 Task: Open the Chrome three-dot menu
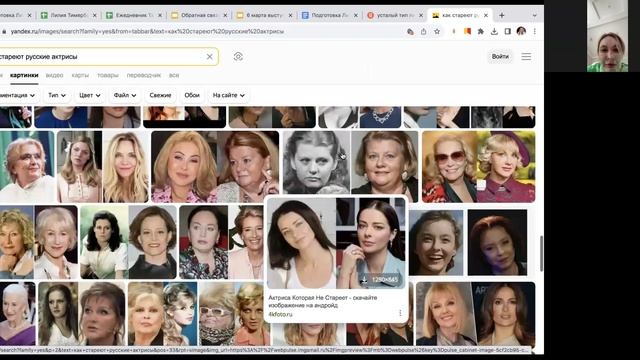(x=534, y=31)
